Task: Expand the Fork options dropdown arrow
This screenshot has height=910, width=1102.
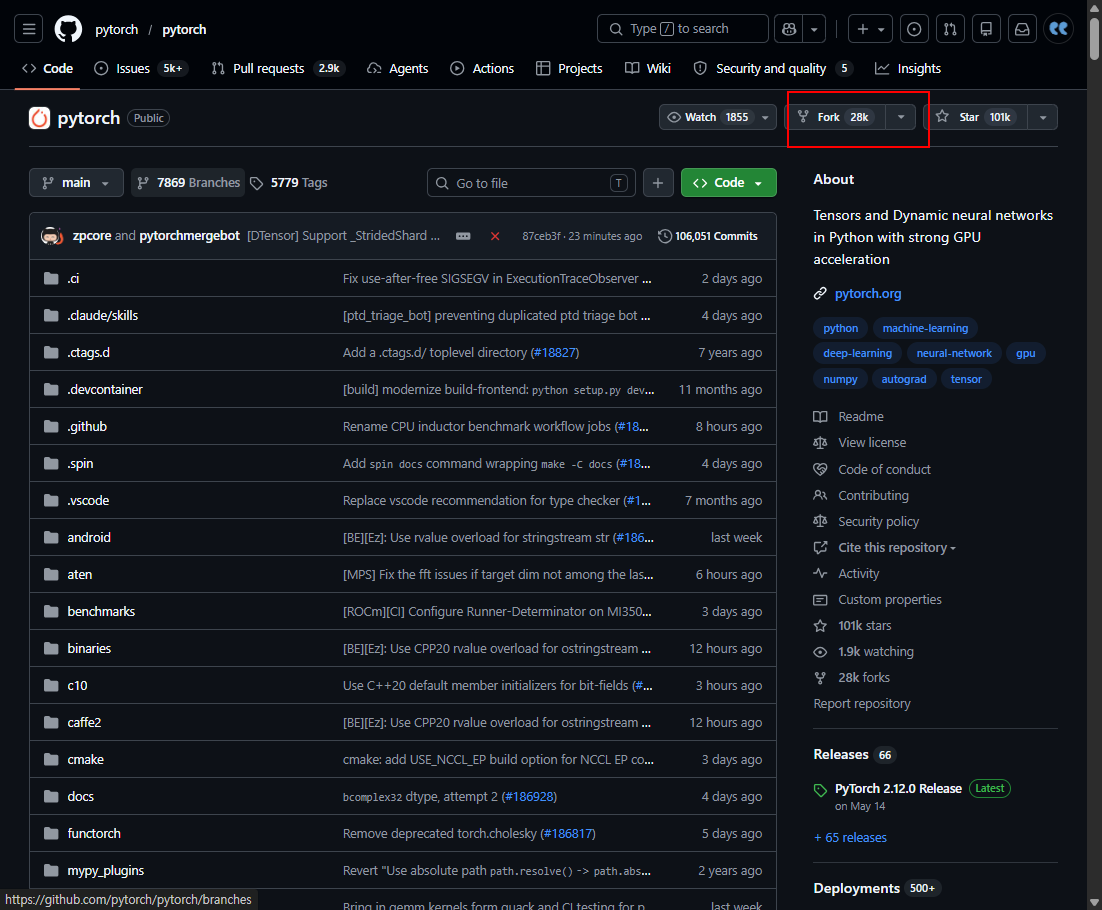Action: click(x=900, y=117)
